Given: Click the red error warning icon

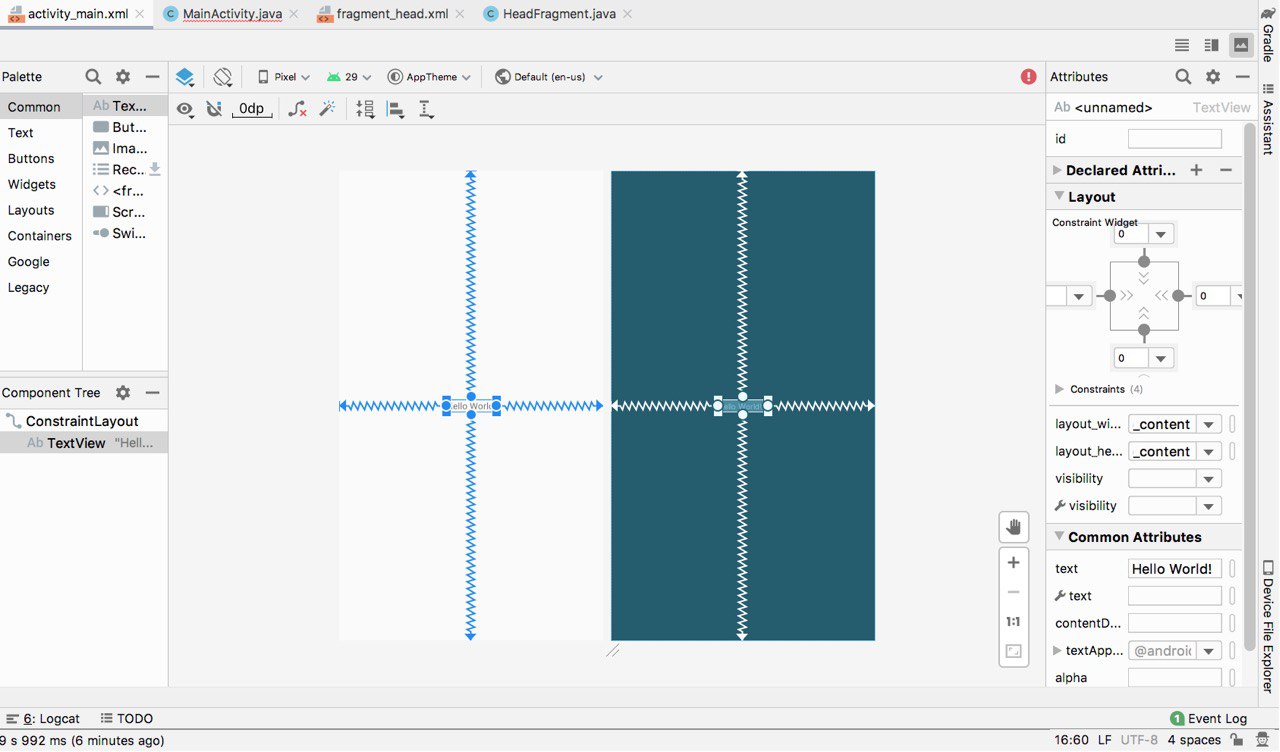Looking at the screenshot, I should coord(1028,77).
